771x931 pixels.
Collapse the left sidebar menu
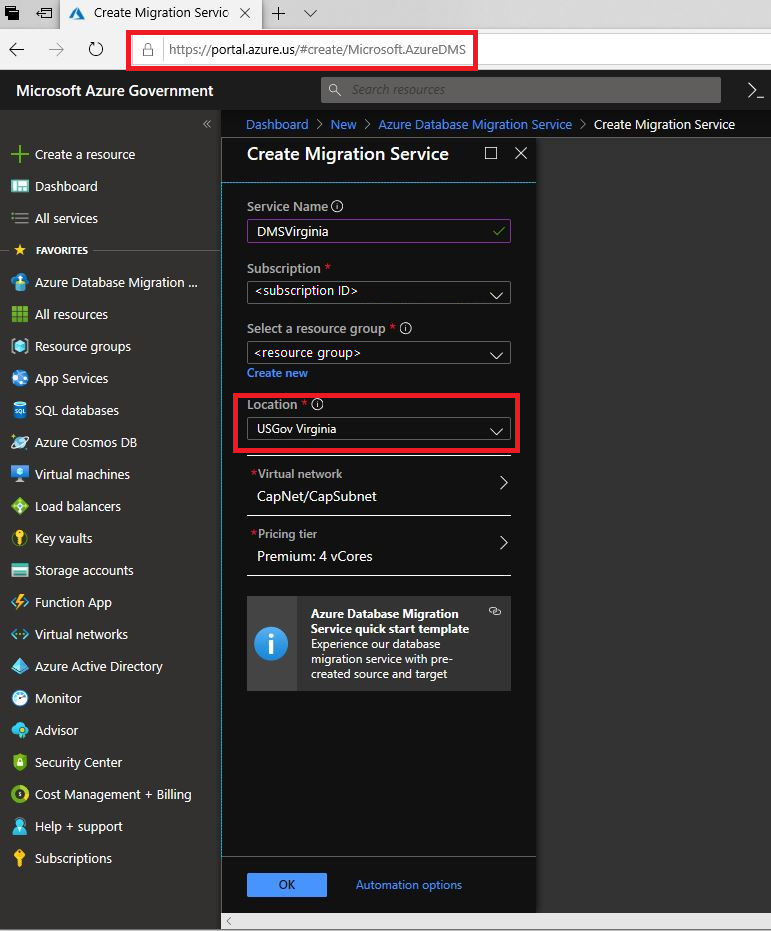point(207,124)
